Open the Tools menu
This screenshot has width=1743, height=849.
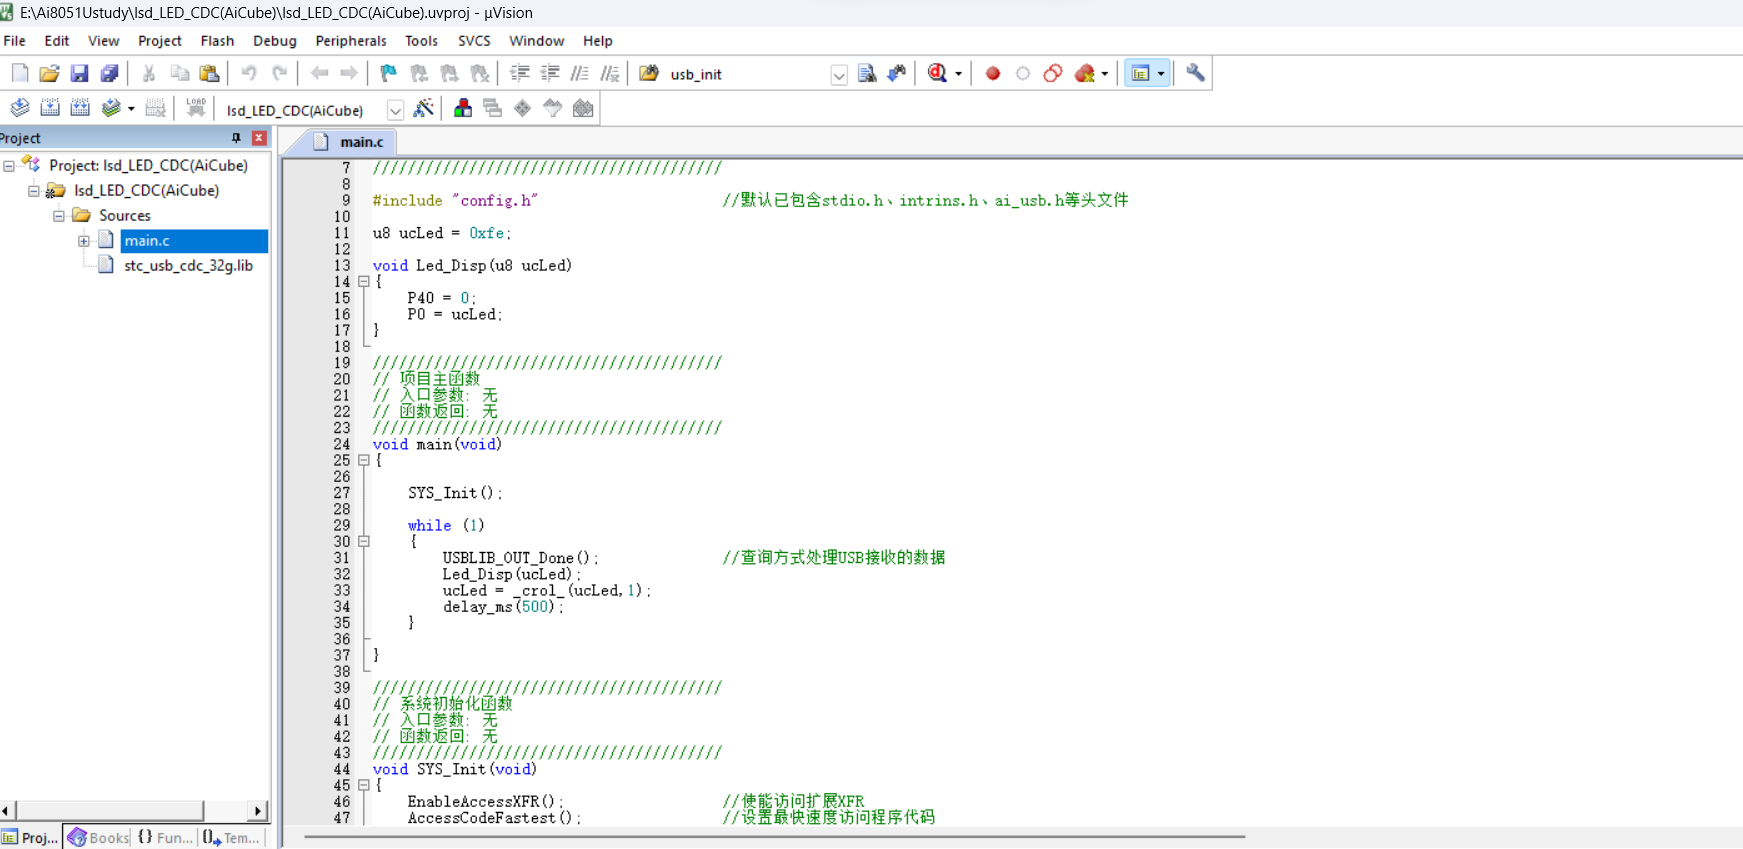(x=421, y=41)
